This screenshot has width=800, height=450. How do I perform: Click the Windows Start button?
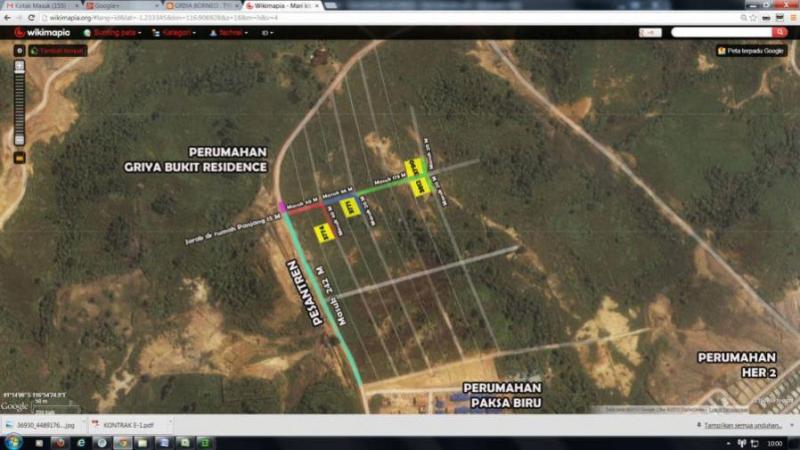(12, 442)
